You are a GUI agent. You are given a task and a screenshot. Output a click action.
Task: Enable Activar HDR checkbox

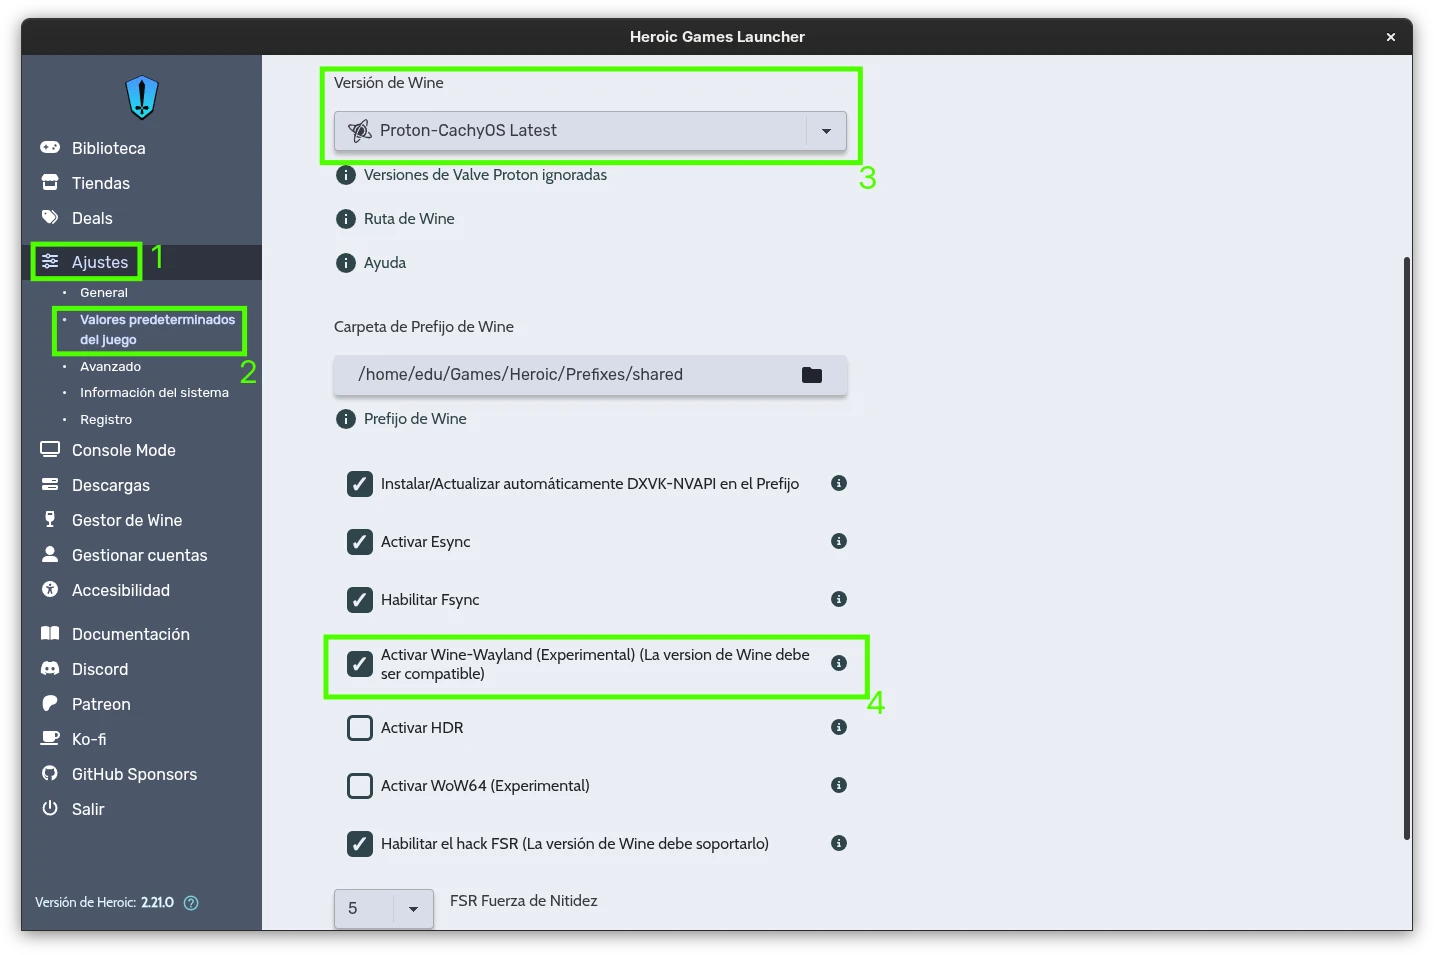click(x=360, y=728)
